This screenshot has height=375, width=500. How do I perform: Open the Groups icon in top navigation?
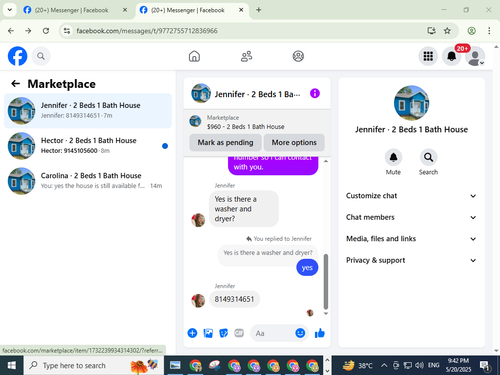click(x=298, y=56)
